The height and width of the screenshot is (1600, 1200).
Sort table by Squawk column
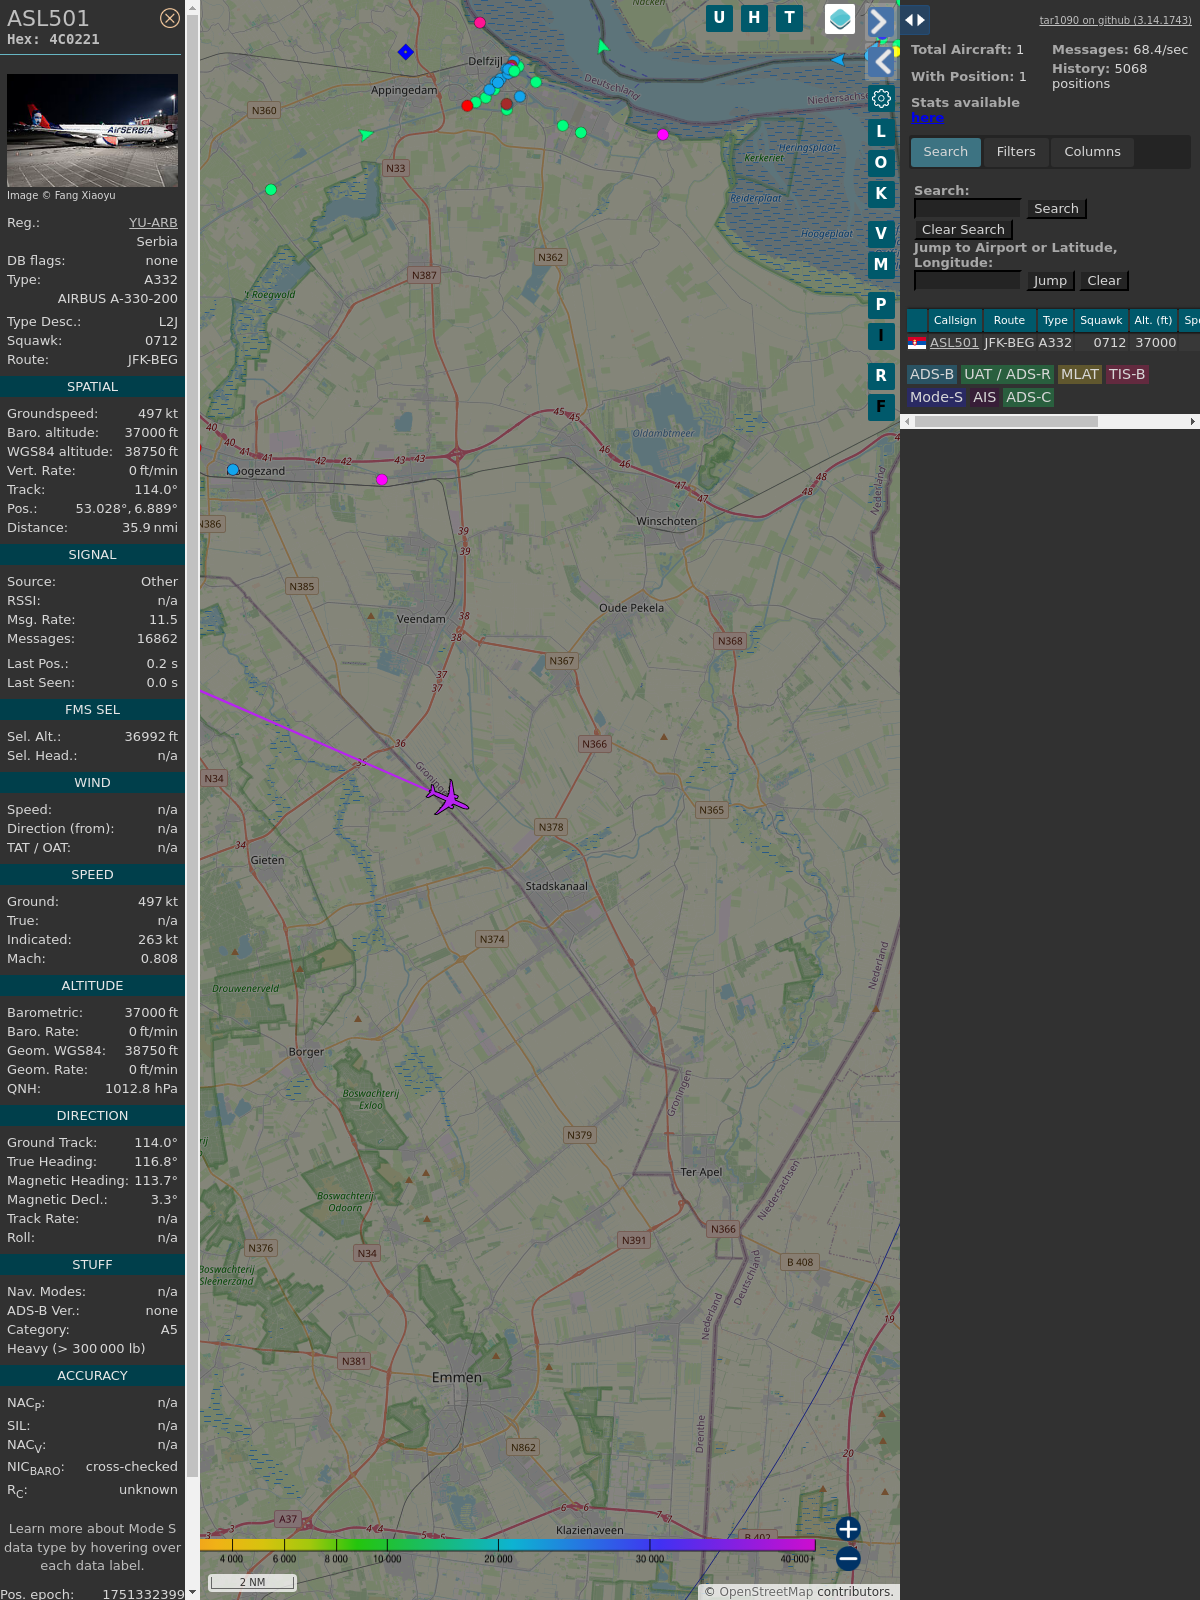[x=1101, y=321]
